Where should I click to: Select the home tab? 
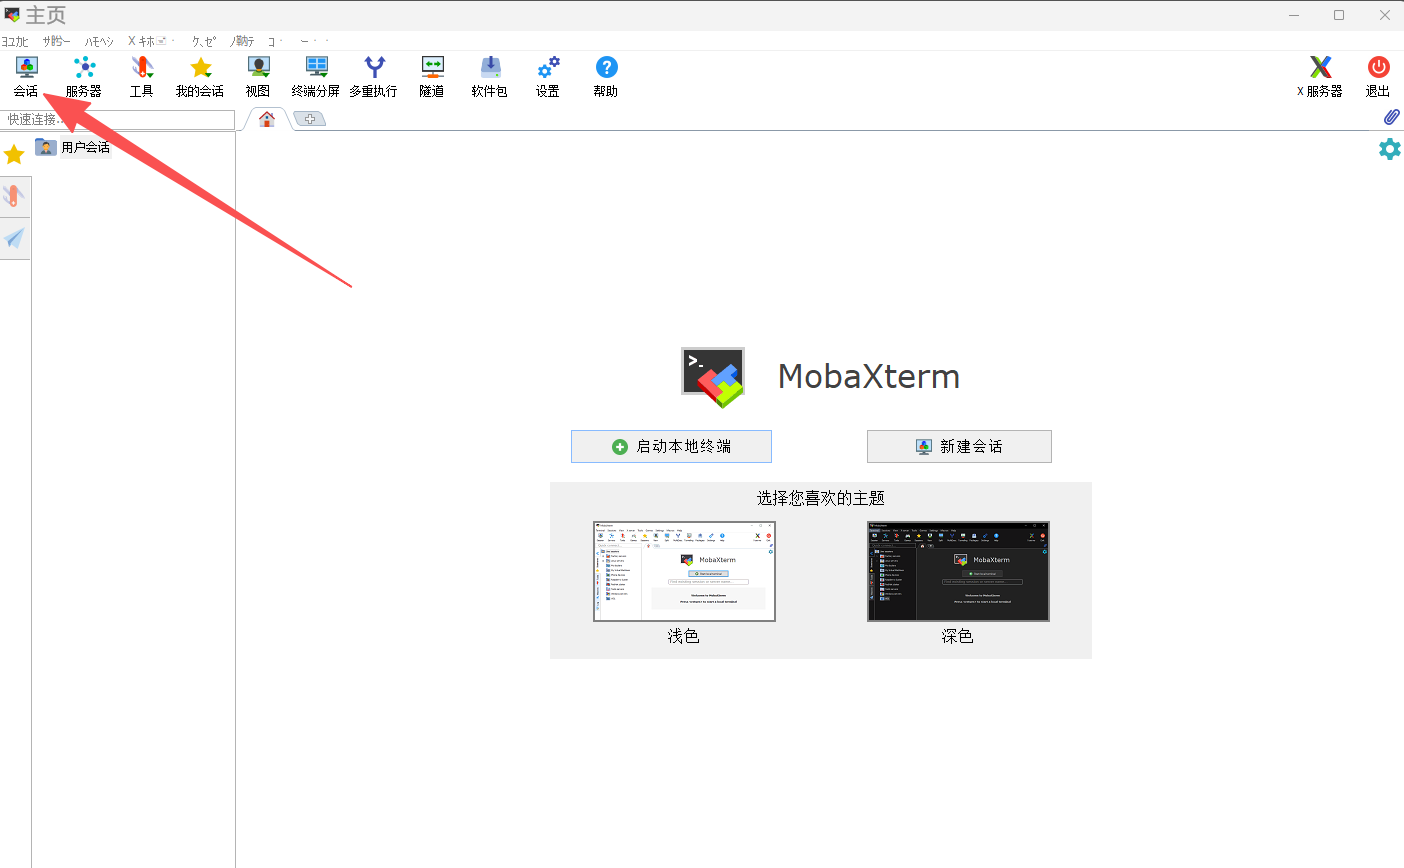[267, 119]
